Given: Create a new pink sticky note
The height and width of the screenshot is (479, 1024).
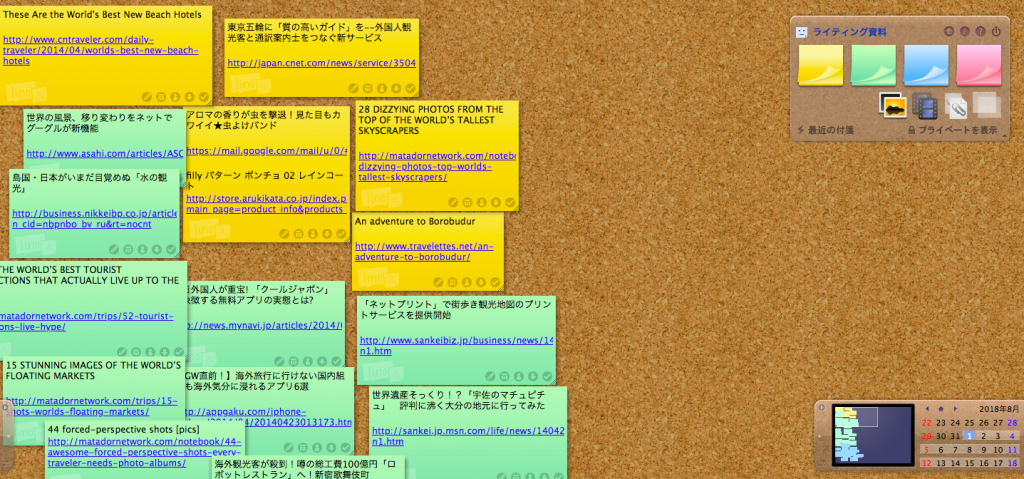Looking at the screenshot, I should [978, 65].
